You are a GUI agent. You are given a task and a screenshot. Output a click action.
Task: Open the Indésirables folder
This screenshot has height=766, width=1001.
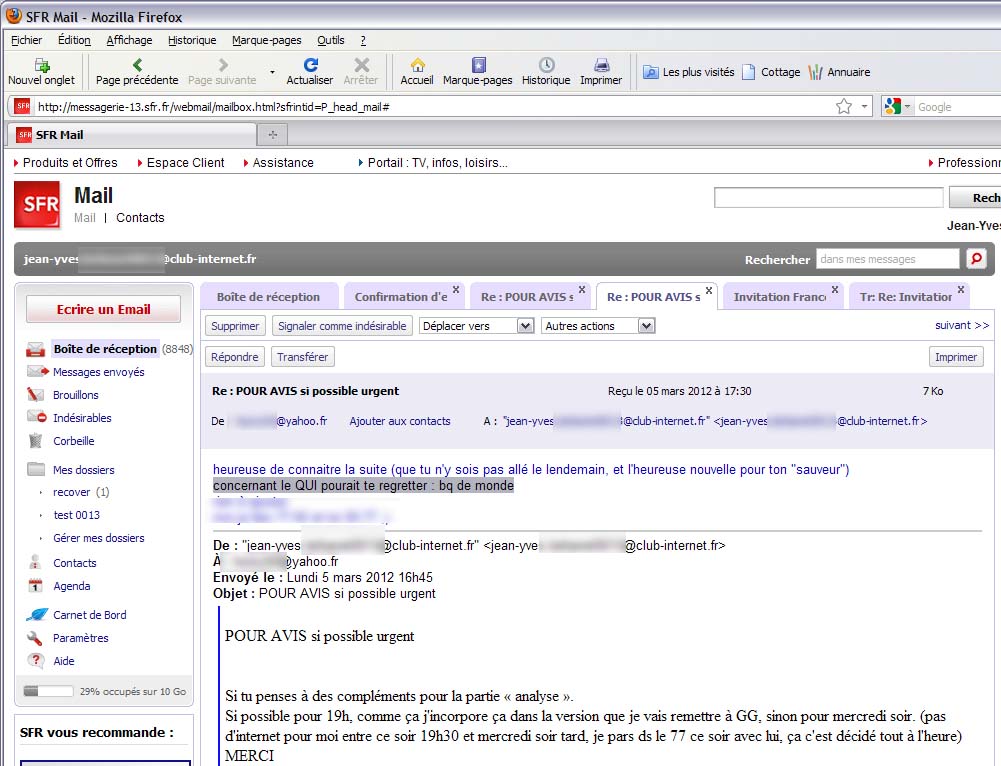(x=82, y=418)
